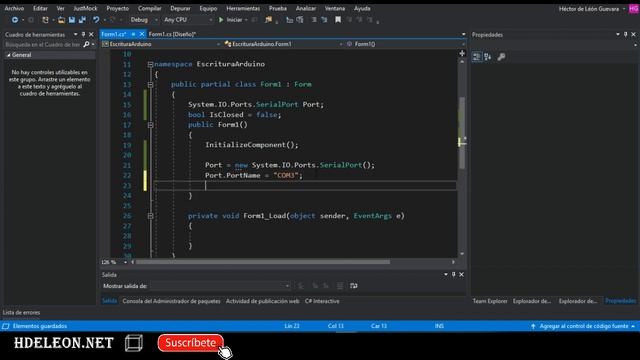This screenshot has height=360, width=640.
Task: Open the EscrituraArduino.Form1 class dropdown
Action: tap(284, 44)
